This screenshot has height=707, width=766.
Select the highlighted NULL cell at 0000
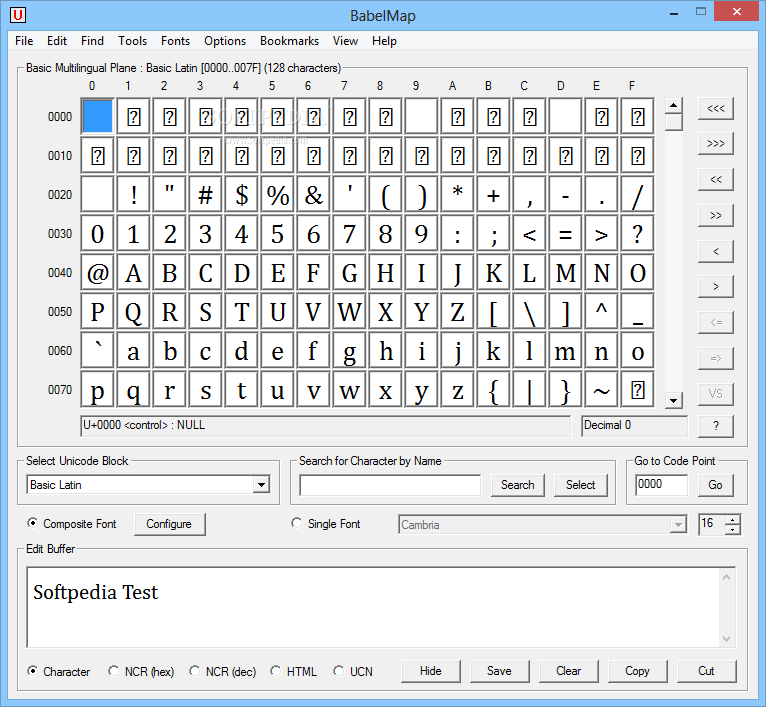tap(98, 116)
